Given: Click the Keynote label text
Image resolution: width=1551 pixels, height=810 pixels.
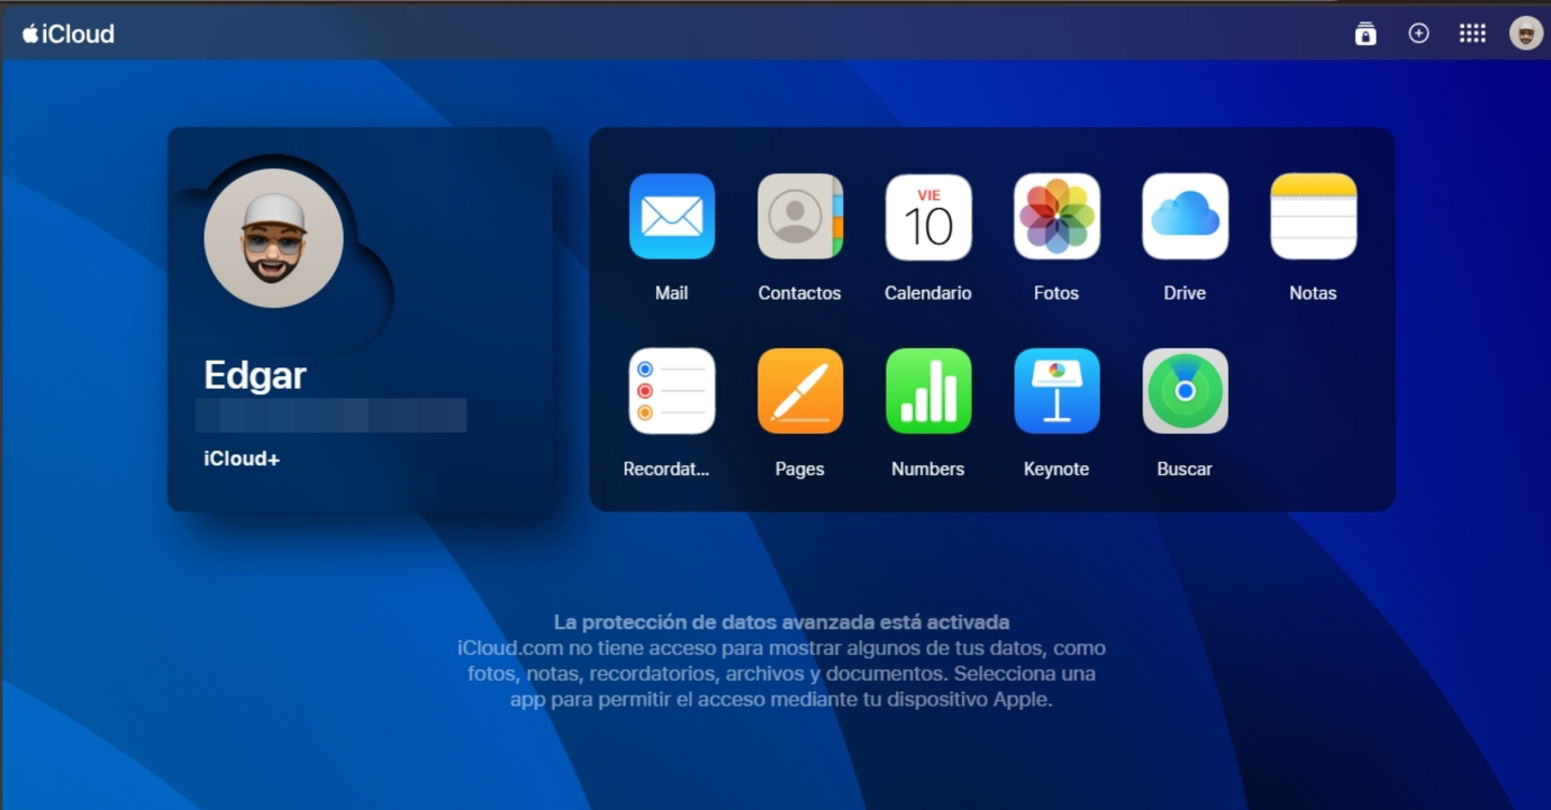Looking at the screenshot, I should (1056, 469).
